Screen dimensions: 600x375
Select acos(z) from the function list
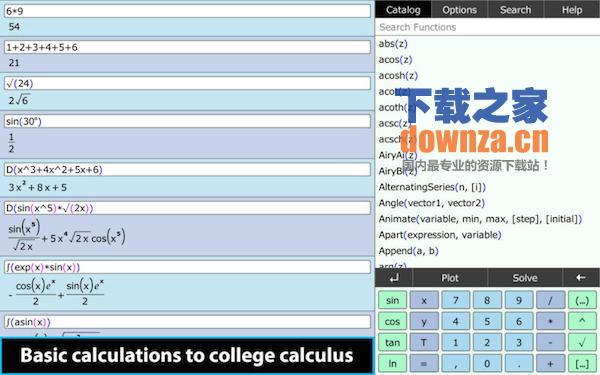(395, 60)
